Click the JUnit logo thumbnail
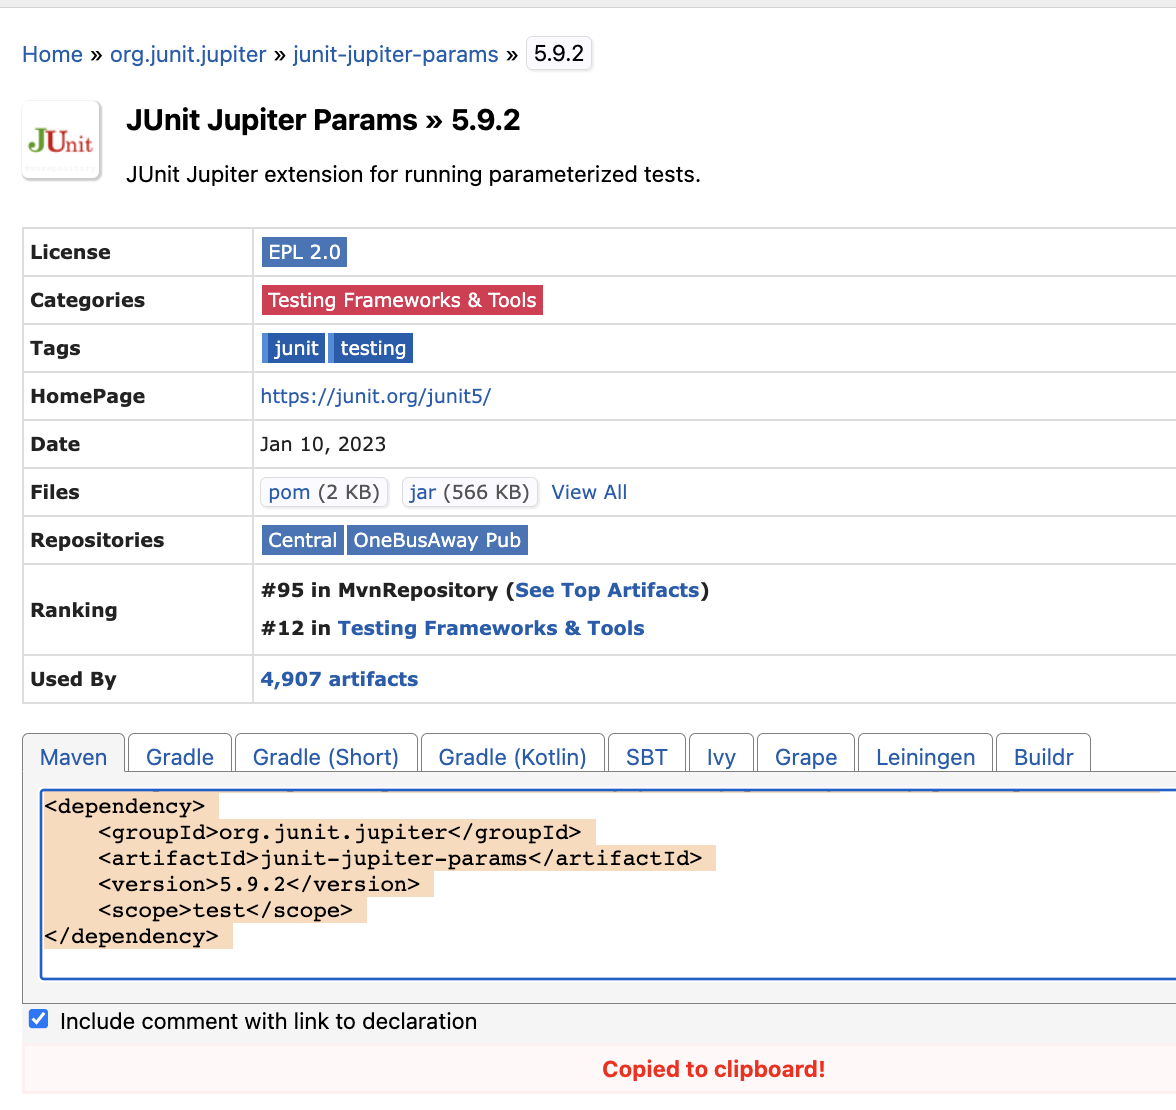1176x1110 pixels. click(x=61, y=140)
